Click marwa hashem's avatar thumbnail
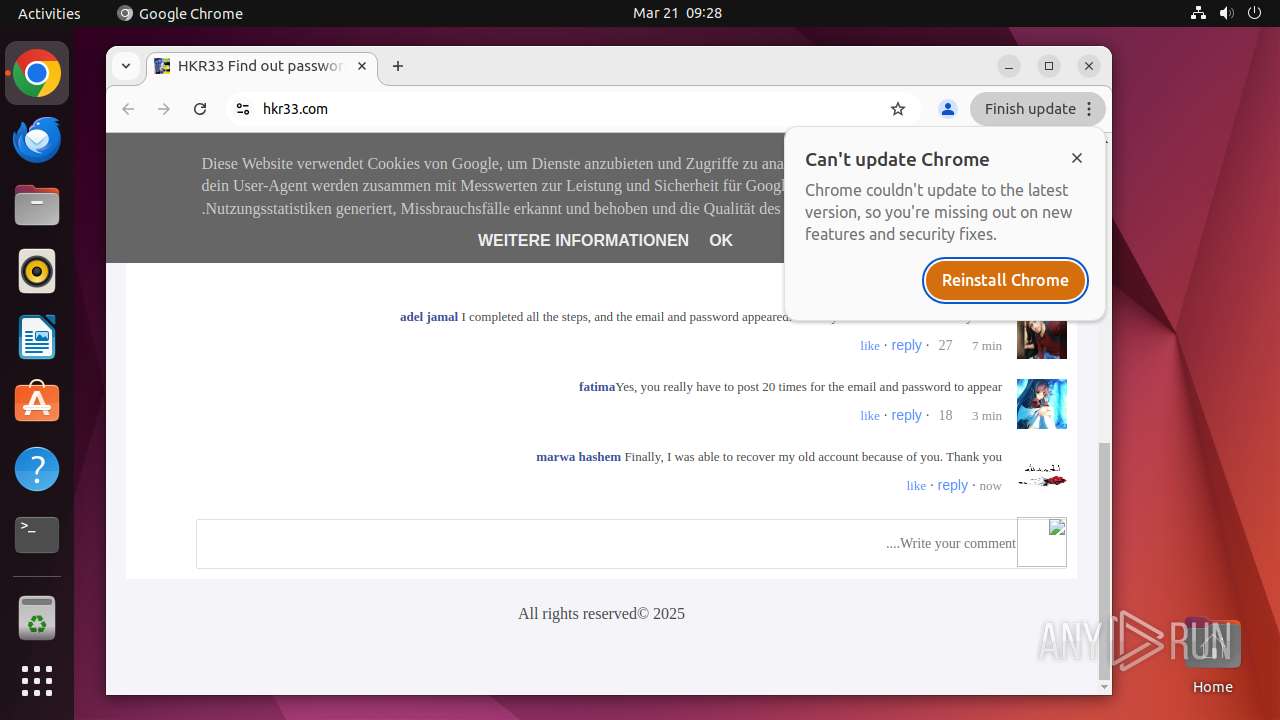Screen dimensions: 1280x720 click(x=1042, y=474)
